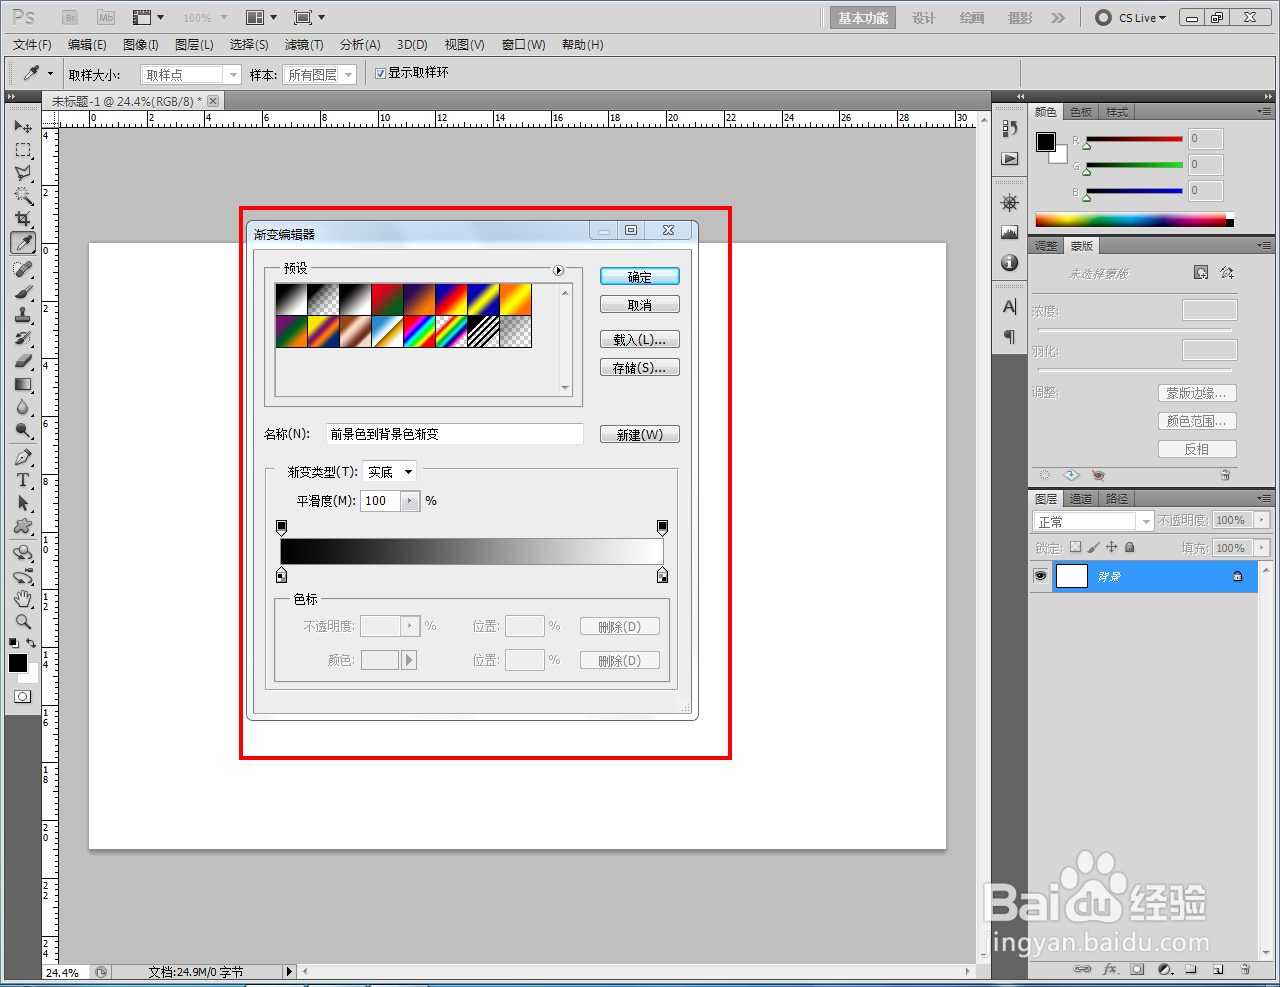
Task: Select the Dodge tool
Action: [23, 431]
